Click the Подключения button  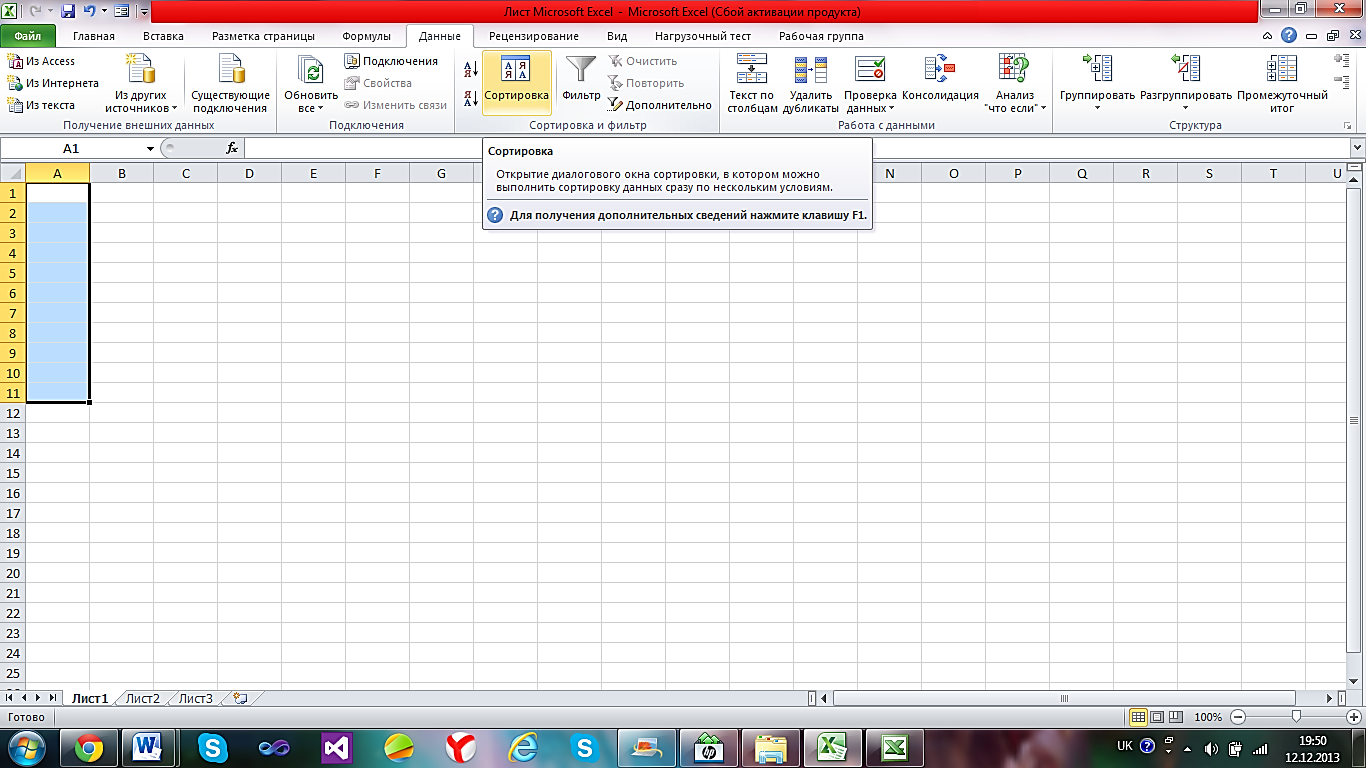(x=391, y=61)
